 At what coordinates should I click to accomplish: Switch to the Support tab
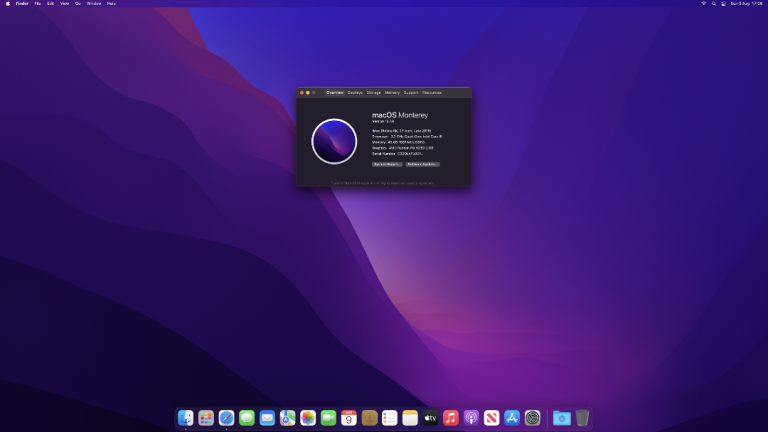click(411, 93)
